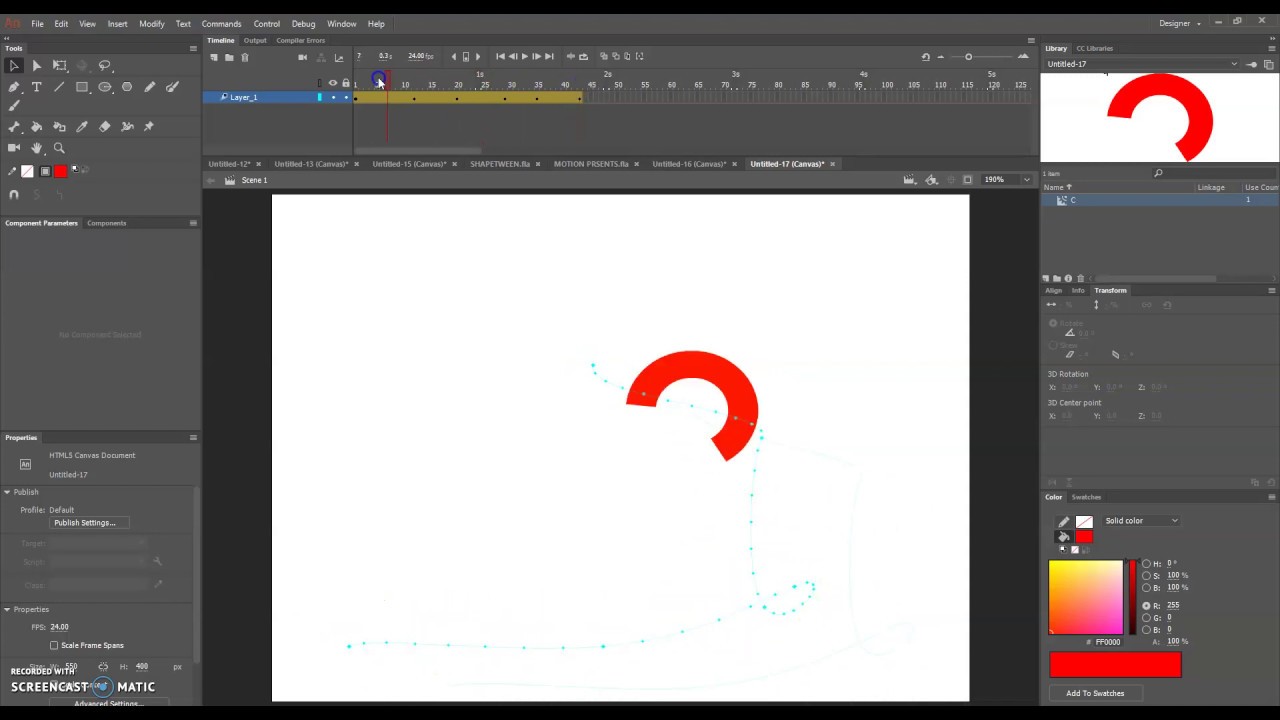Image resolution: width=1280 pixels, height=720 pixels.
Task: Select the Paint Bucket tool
Action: (37, 127)
